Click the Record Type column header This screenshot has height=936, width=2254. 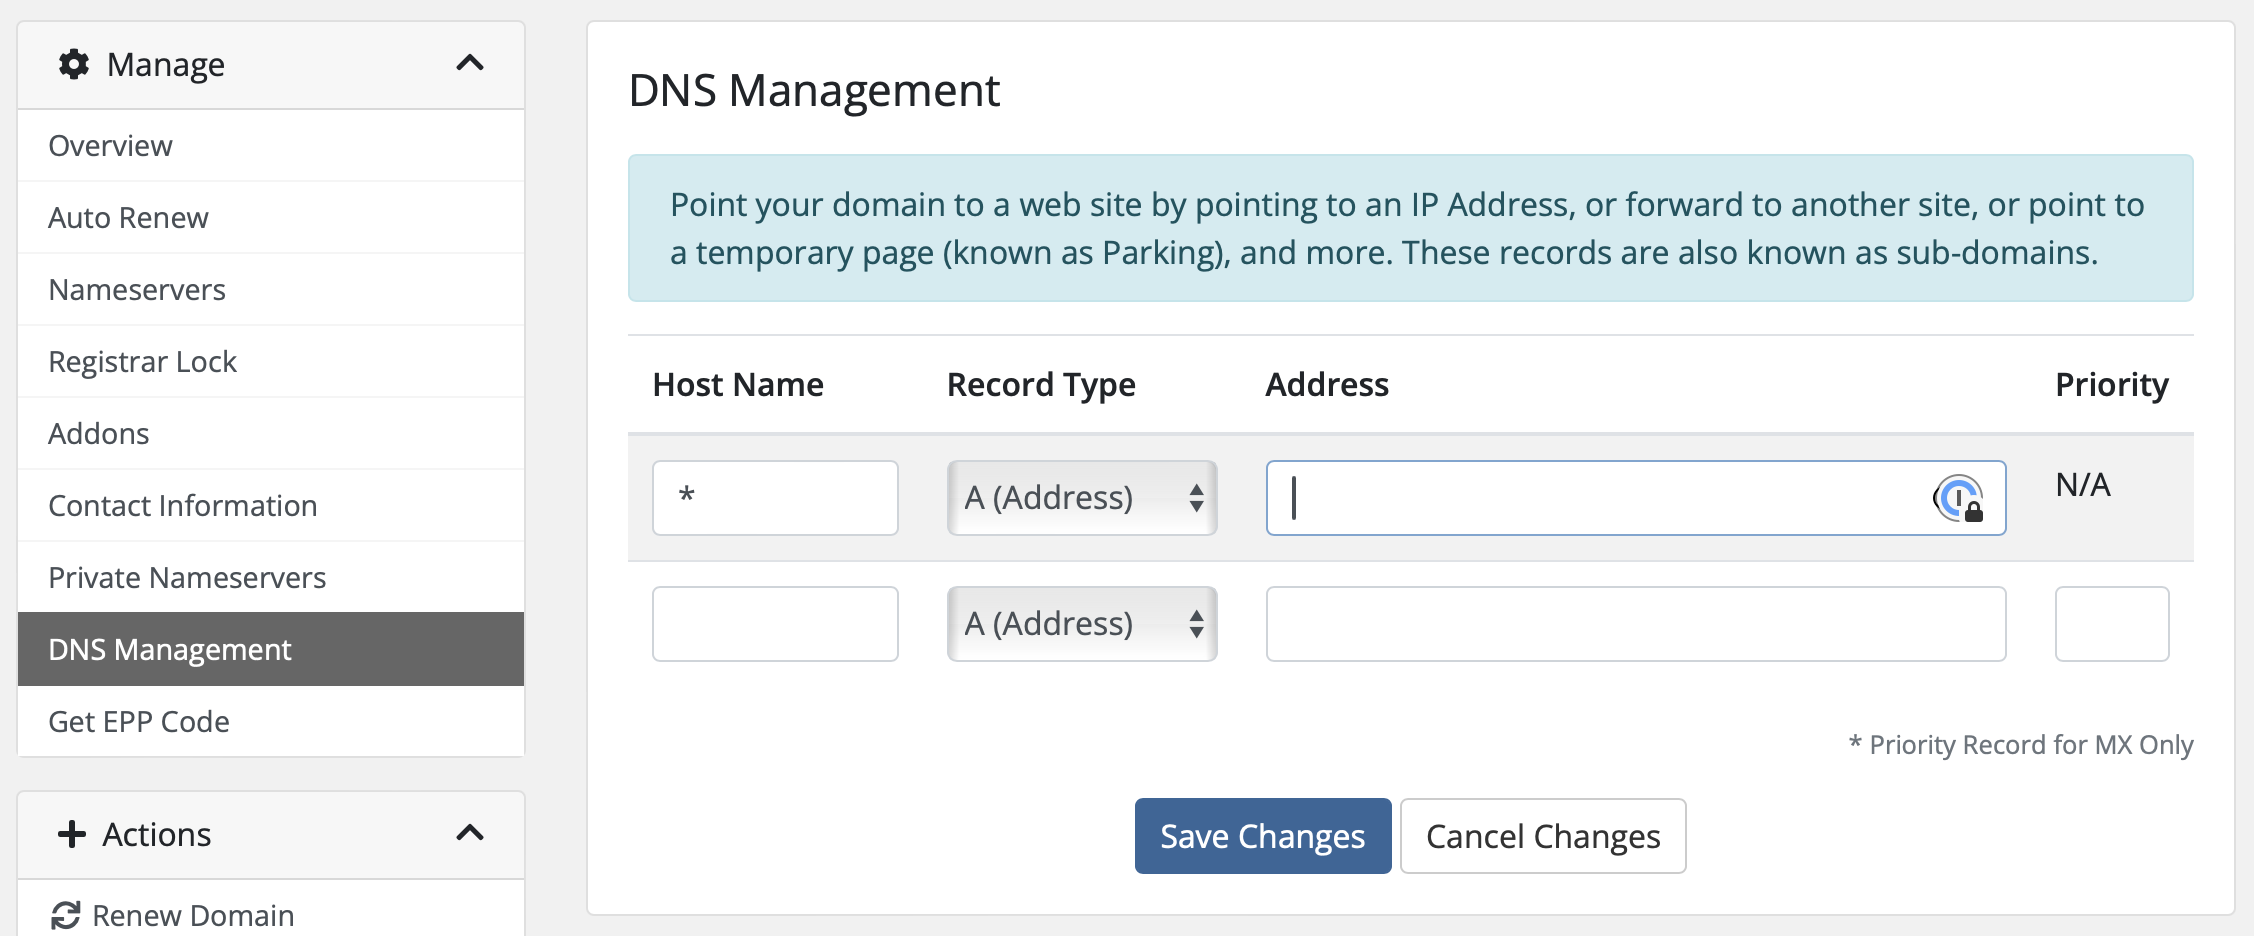[1041, 385]
